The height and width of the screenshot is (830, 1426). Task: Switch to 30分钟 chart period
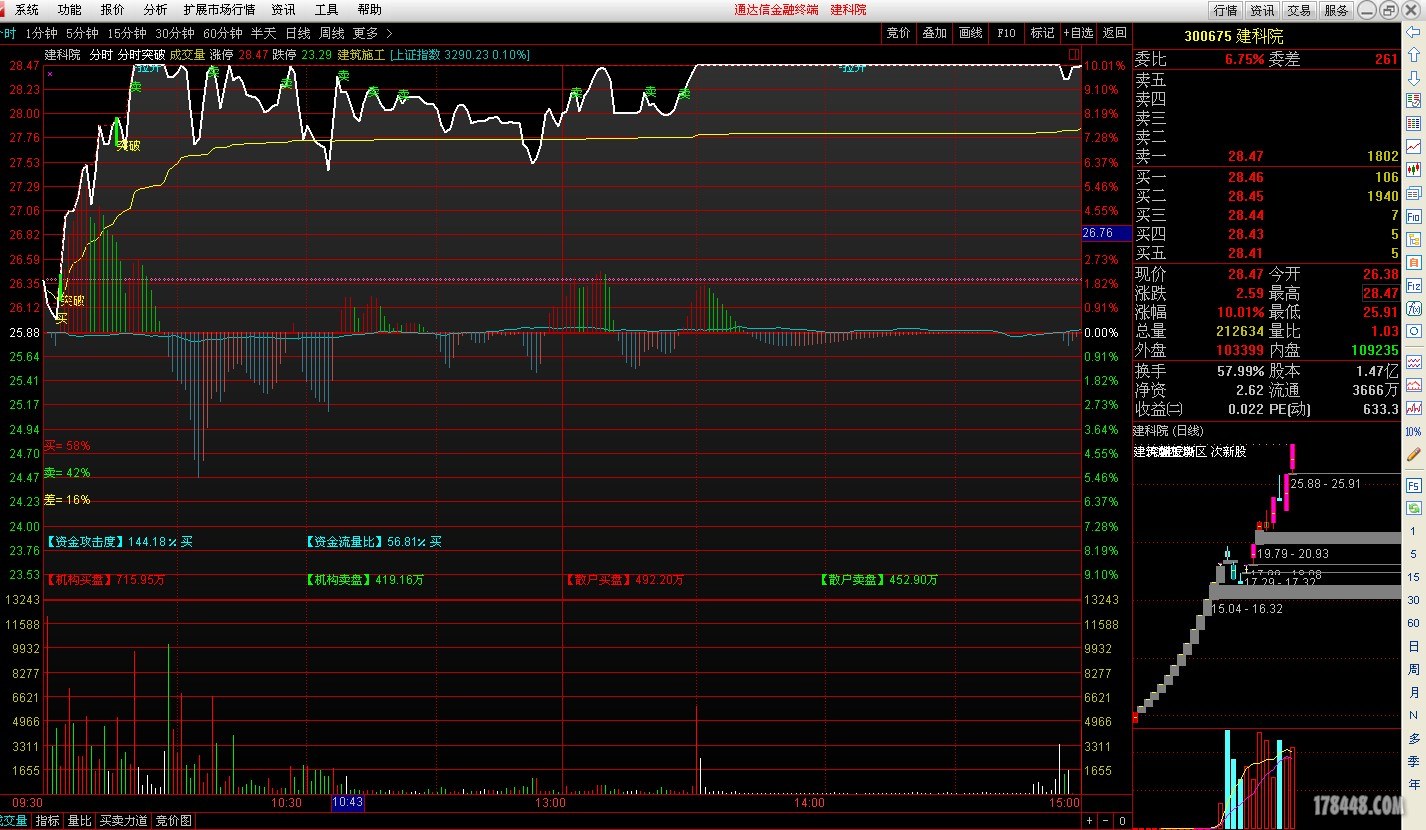pos(174,33)
